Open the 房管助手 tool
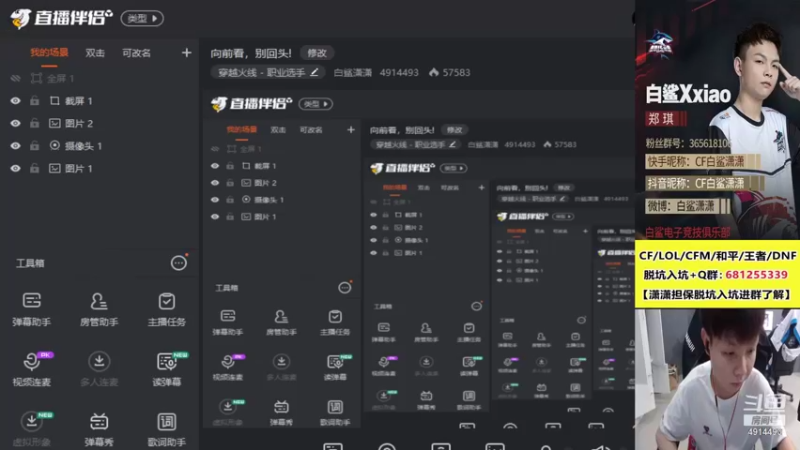 99,309
